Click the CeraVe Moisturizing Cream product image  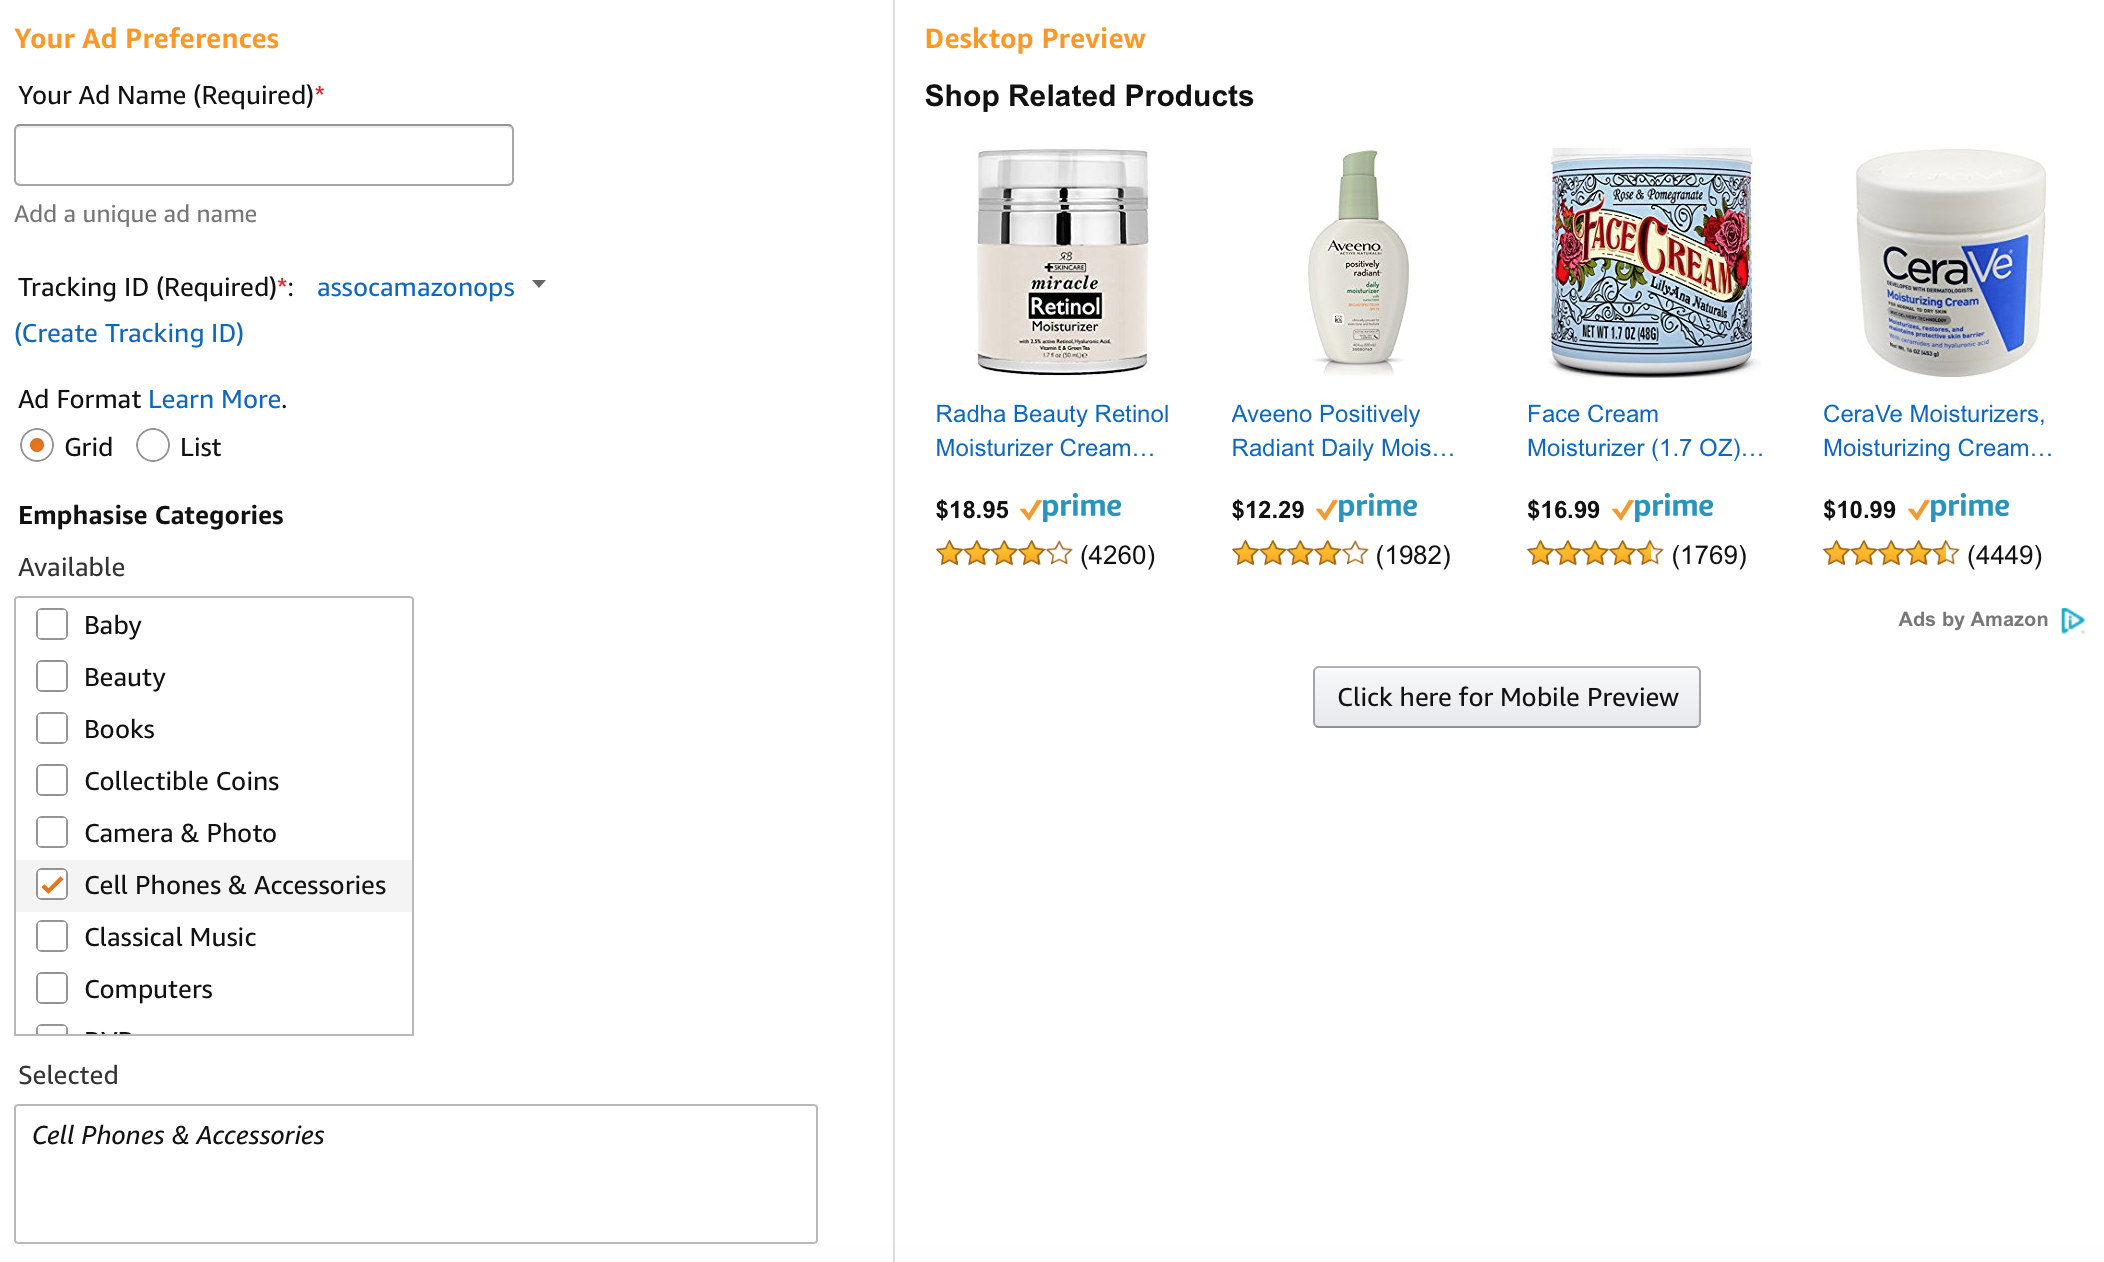point(1949,262)
